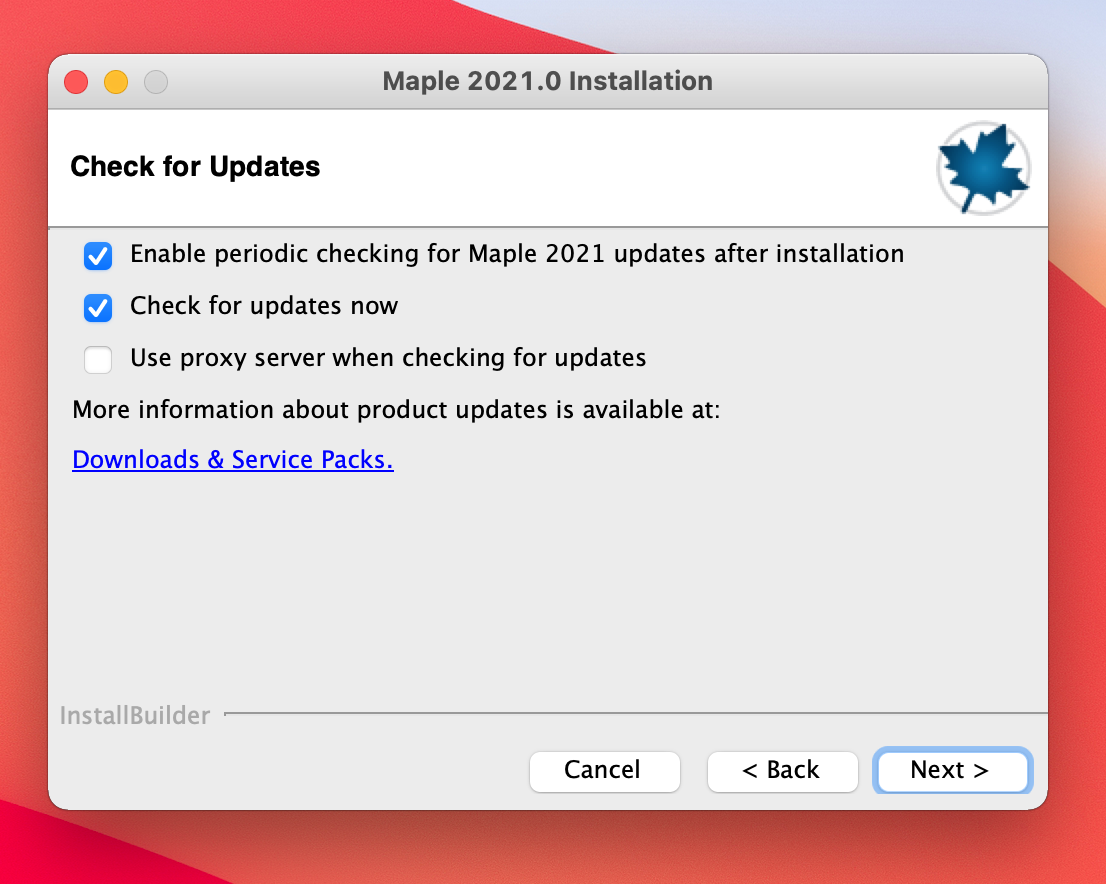Minimize the installer using the yellow button
The height and width of the screenshot is (884, 1106).
tap(116, 82)
